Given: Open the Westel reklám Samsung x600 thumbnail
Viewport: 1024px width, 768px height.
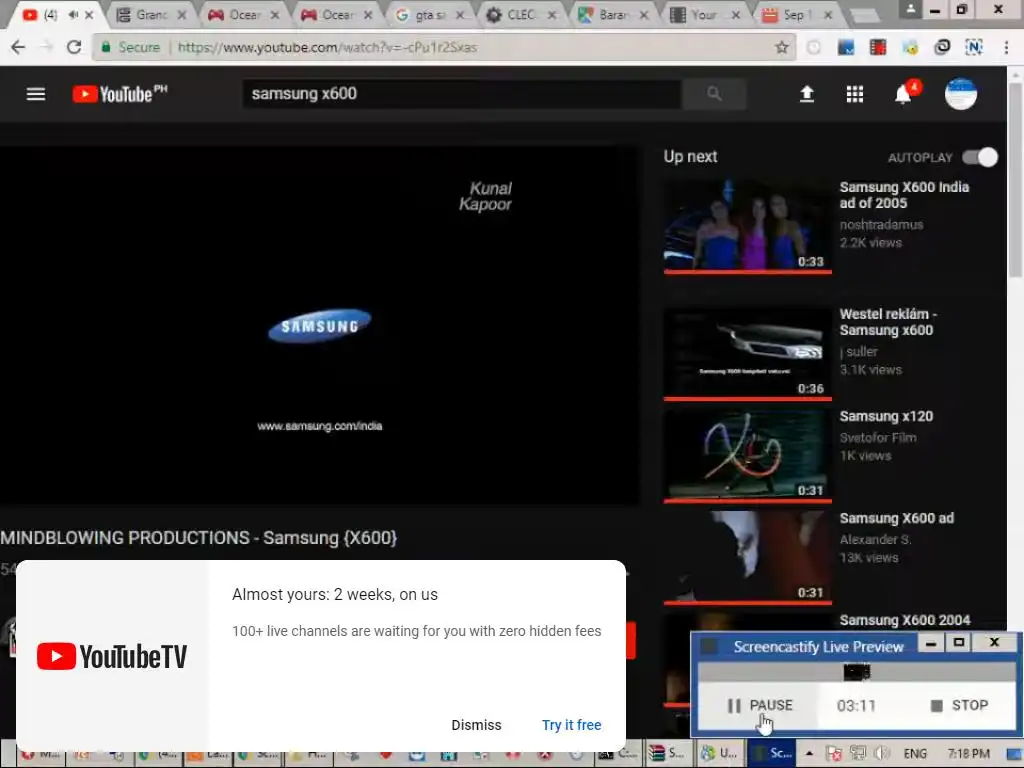Looking at the screenshot, I should [x=748, y=353].
